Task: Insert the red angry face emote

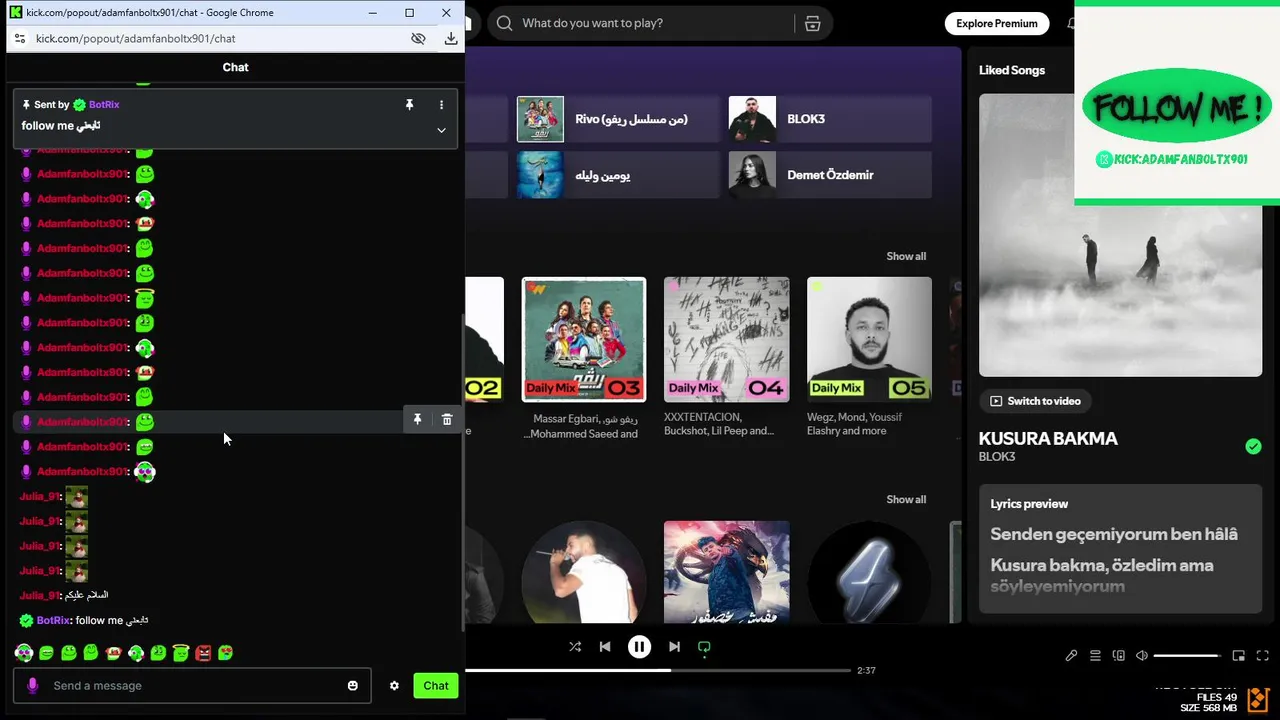Action: pos(203,653)
